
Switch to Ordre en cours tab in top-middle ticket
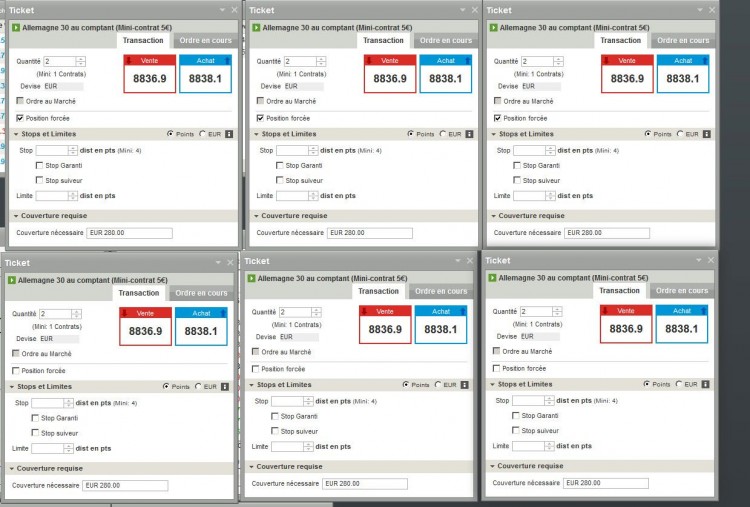(446, 41)
